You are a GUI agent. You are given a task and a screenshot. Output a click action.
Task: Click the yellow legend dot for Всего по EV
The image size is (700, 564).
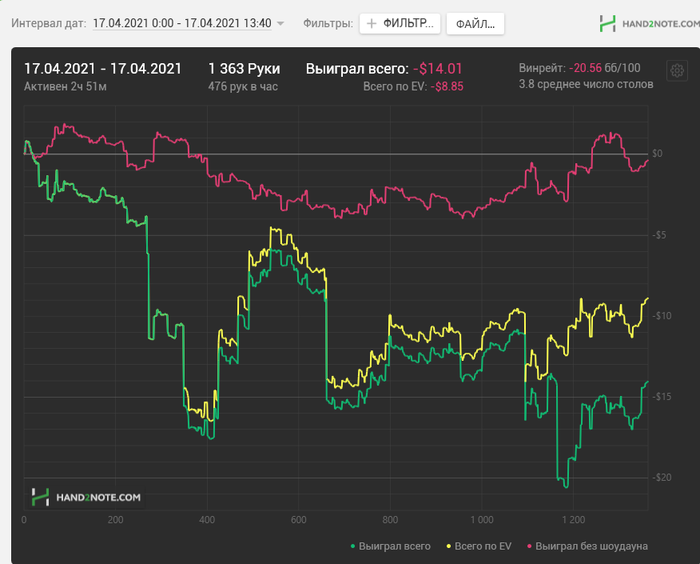449,546
